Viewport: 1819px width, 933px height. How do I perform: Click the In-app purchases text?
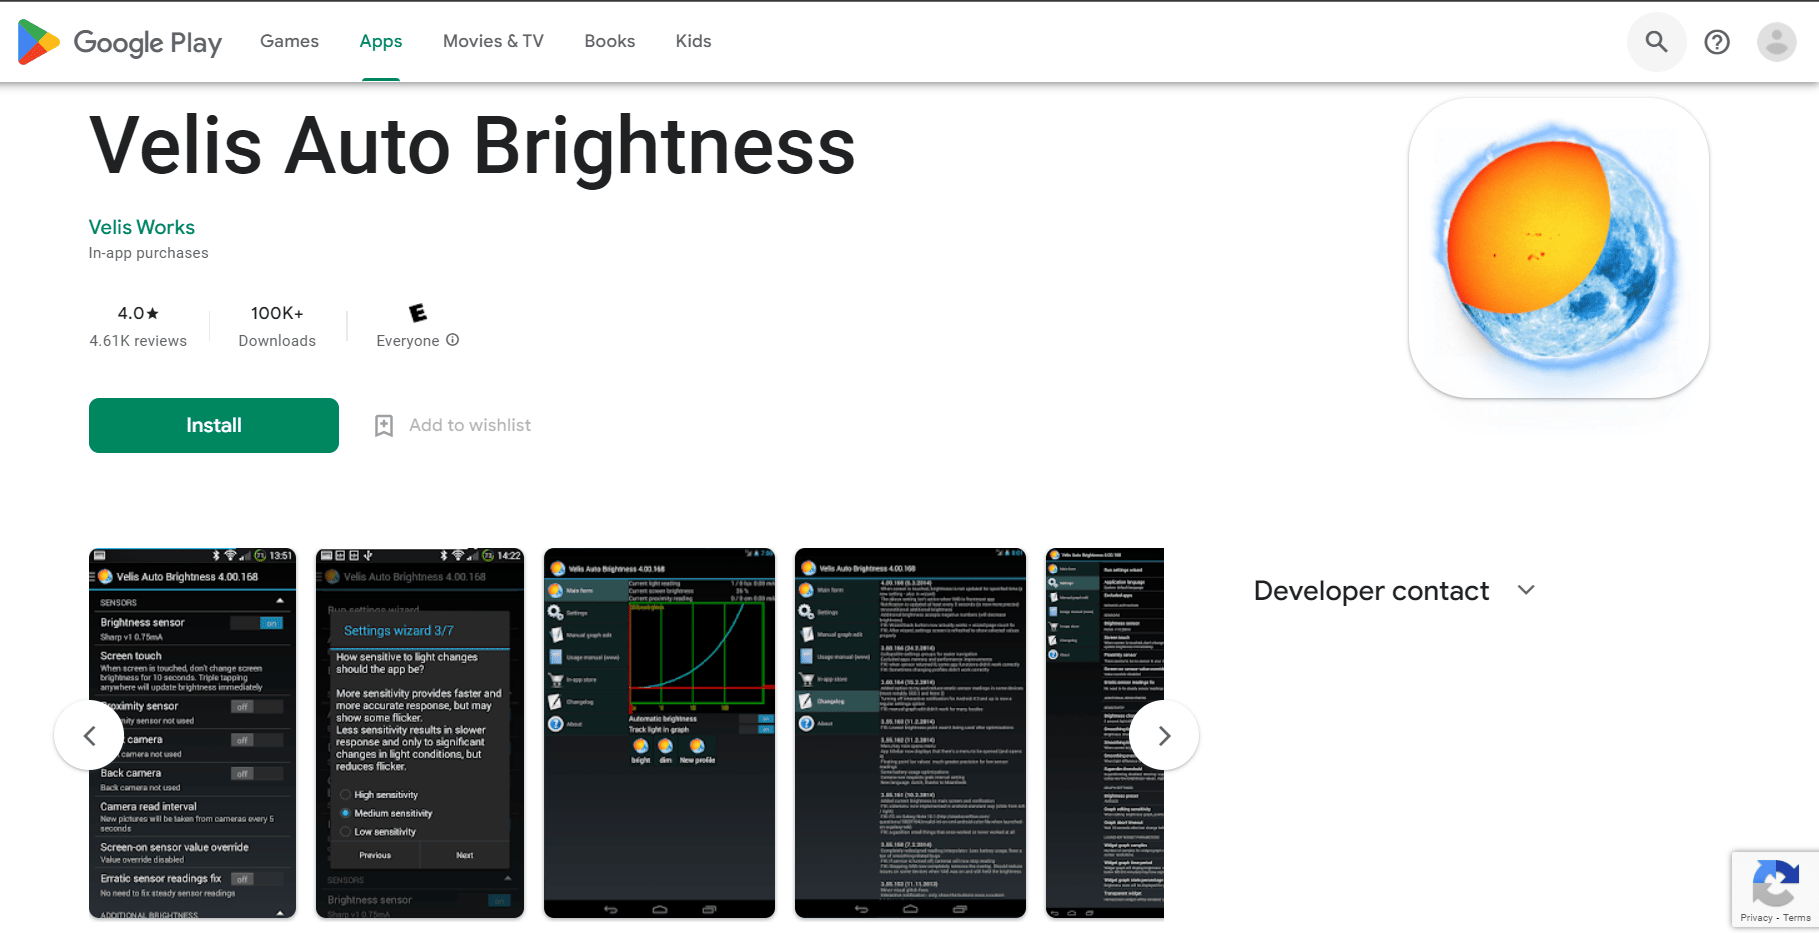click(x=149, y=253)
